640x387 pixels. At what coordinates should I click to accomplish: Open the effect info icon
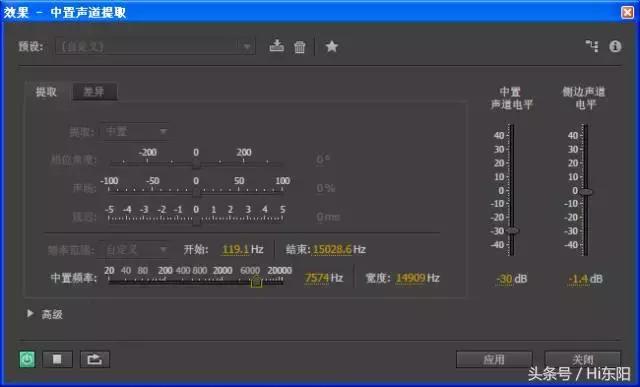(615, 47)
